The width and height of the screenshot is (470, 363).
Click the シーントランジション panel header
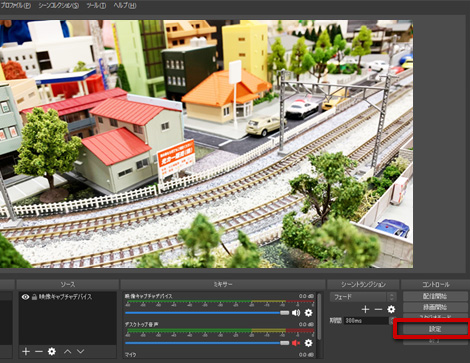click(x=363, y=284)
